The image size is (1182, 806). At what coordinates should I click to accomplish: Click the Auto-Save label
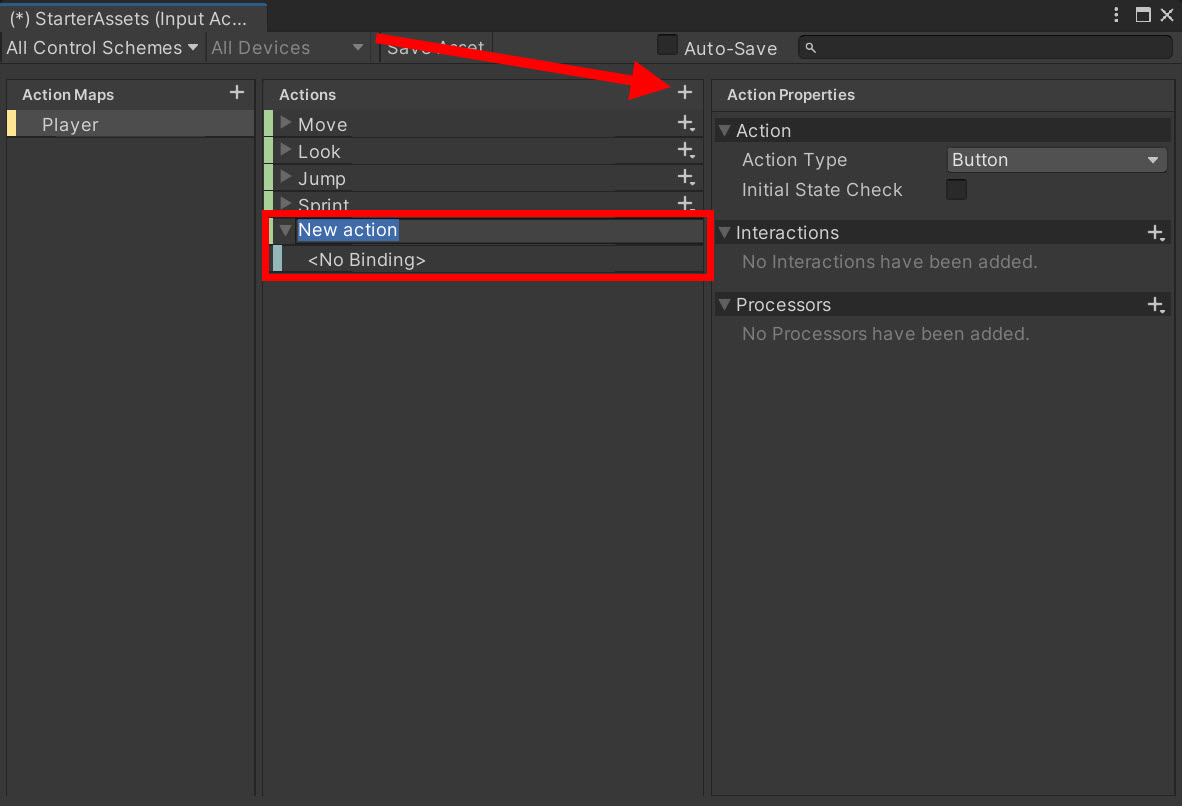(730, 48)
